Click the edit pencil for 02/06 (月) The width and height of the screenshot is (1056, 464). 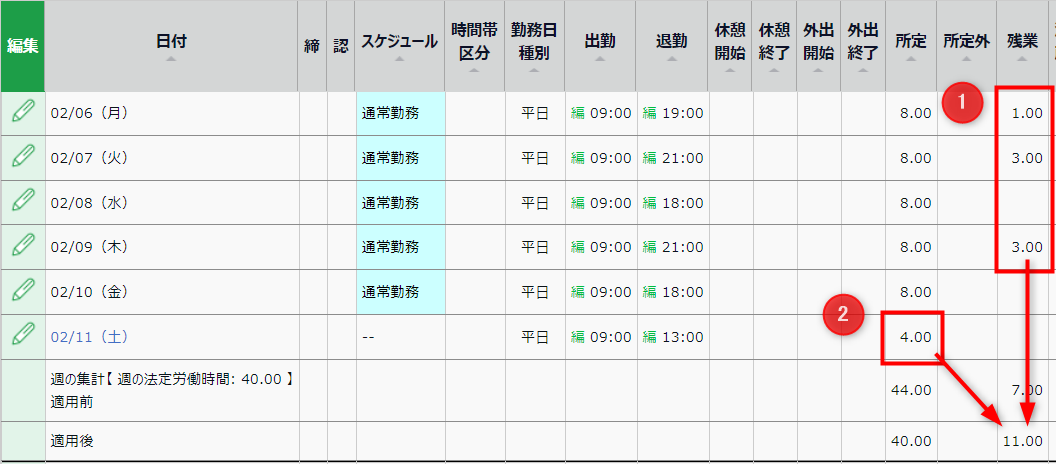23,112
